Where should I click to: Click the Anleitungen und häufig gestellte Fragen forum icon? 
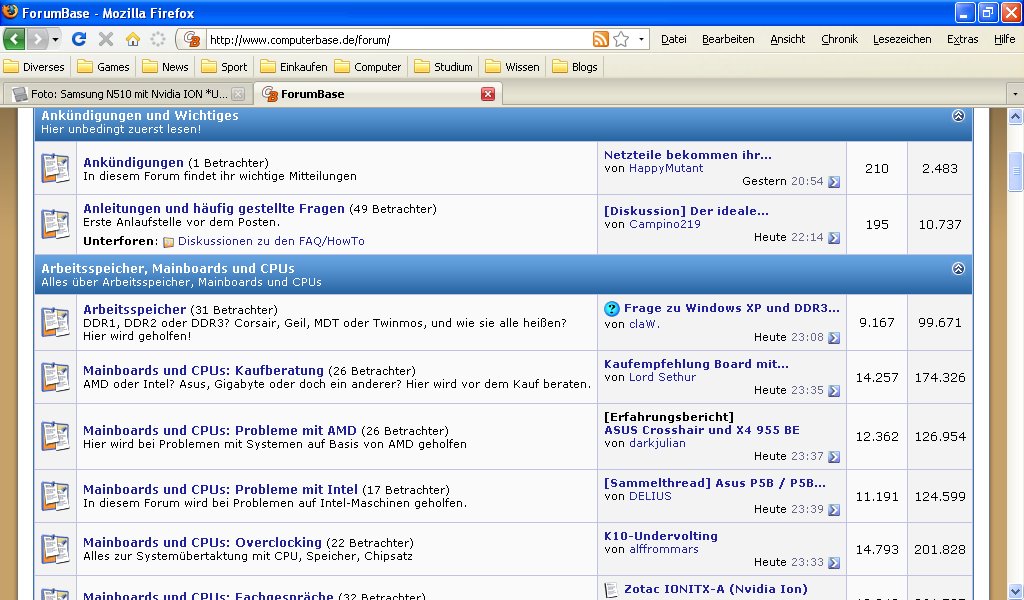pos(56,224)
